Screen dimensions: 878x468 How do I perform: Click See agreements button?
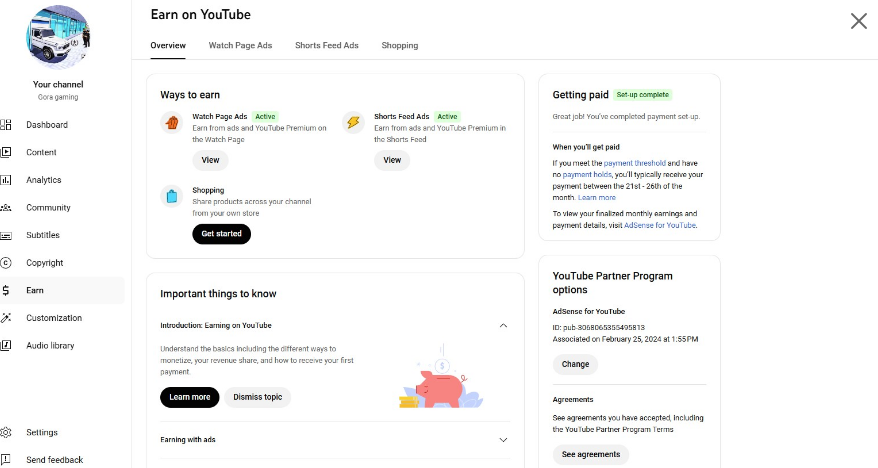[x=591, y=455]
